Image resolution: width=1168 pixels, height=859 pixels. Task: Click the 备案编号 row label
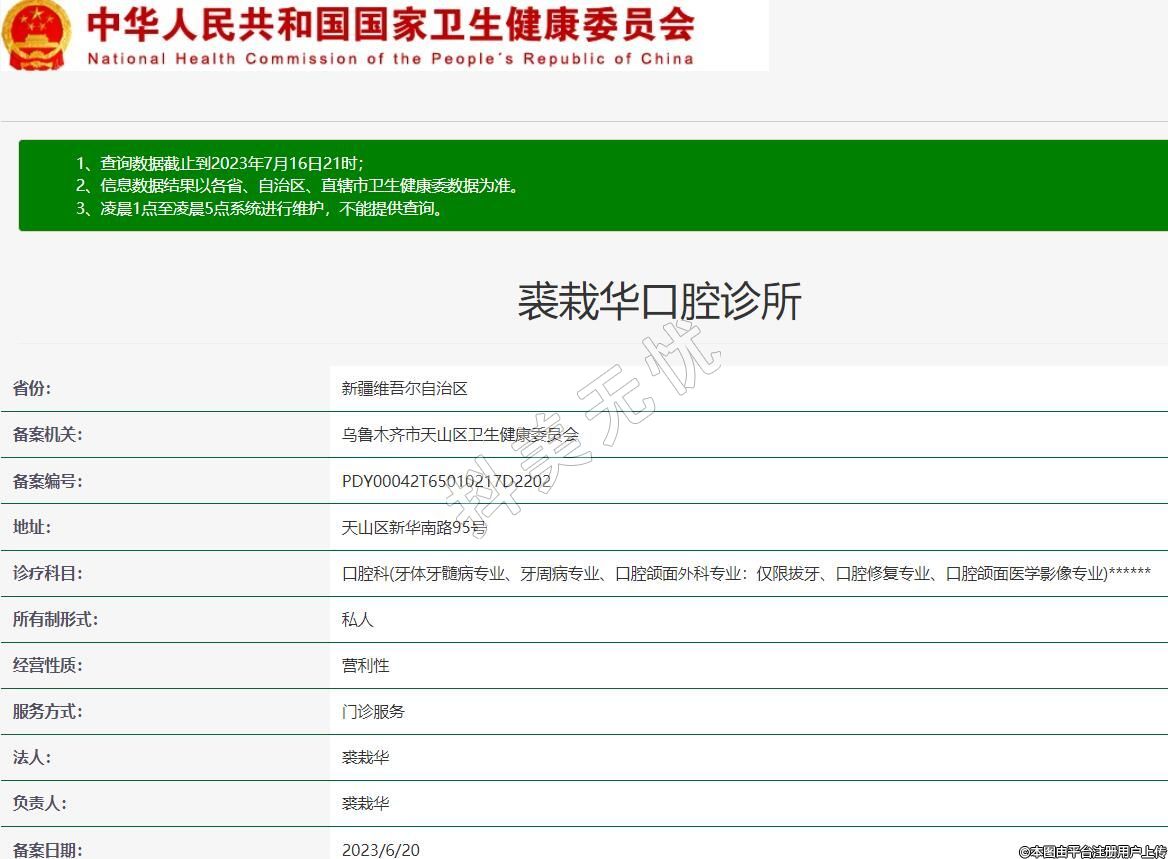(47, 481)
